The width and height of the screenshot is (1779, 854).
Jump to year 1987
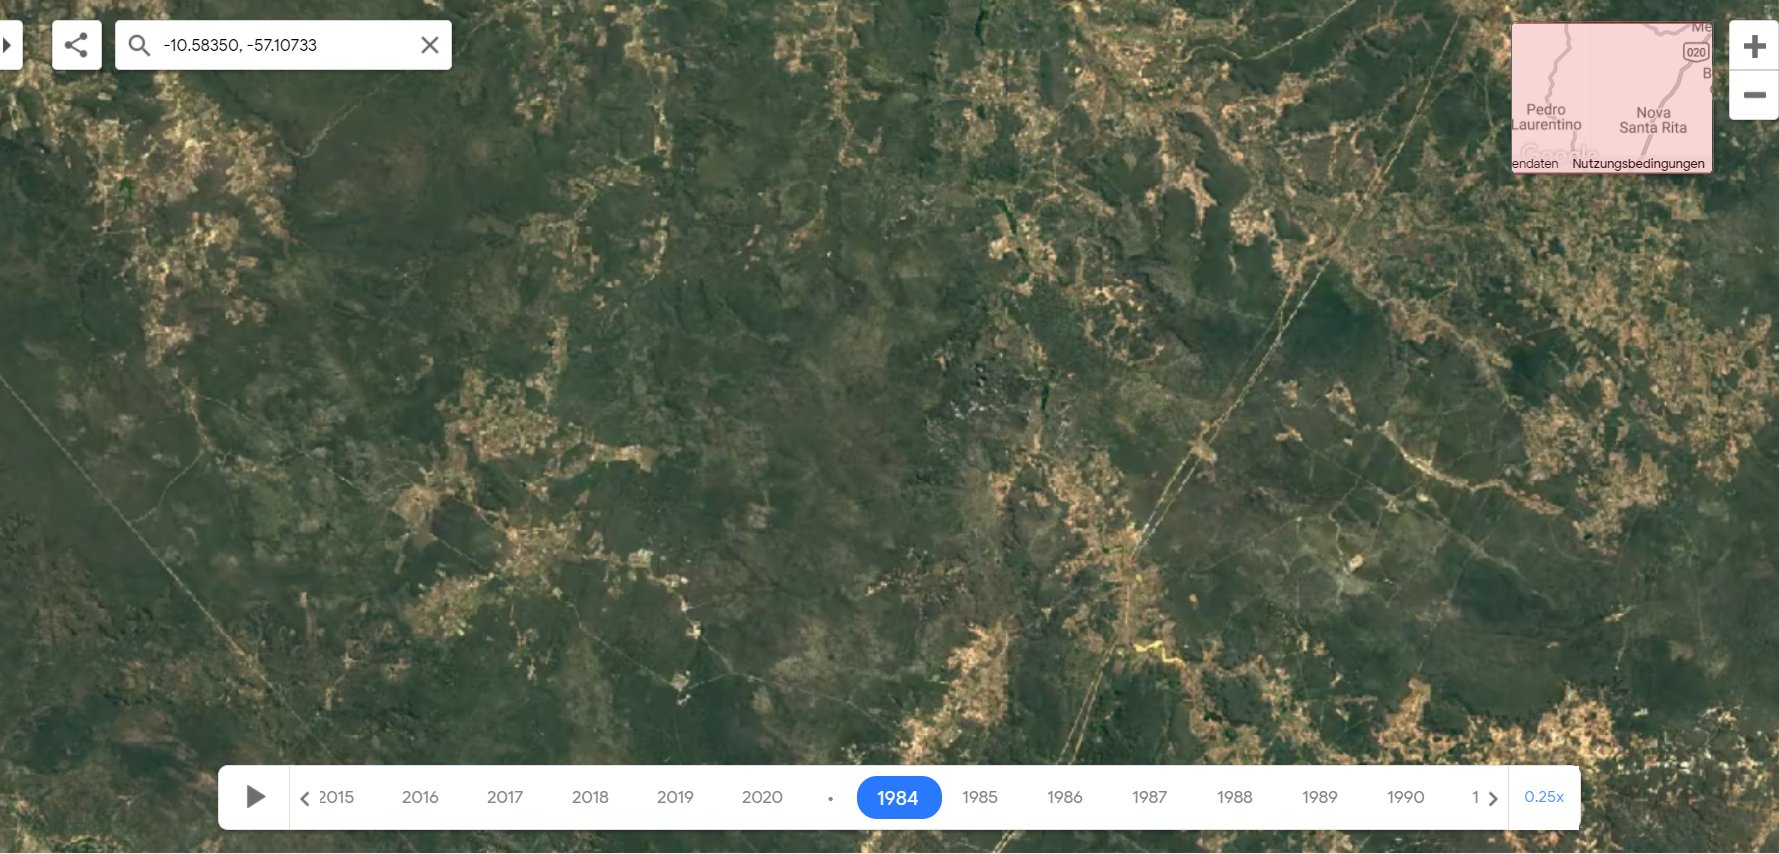pyautogui.click(x=1150, y=797)
